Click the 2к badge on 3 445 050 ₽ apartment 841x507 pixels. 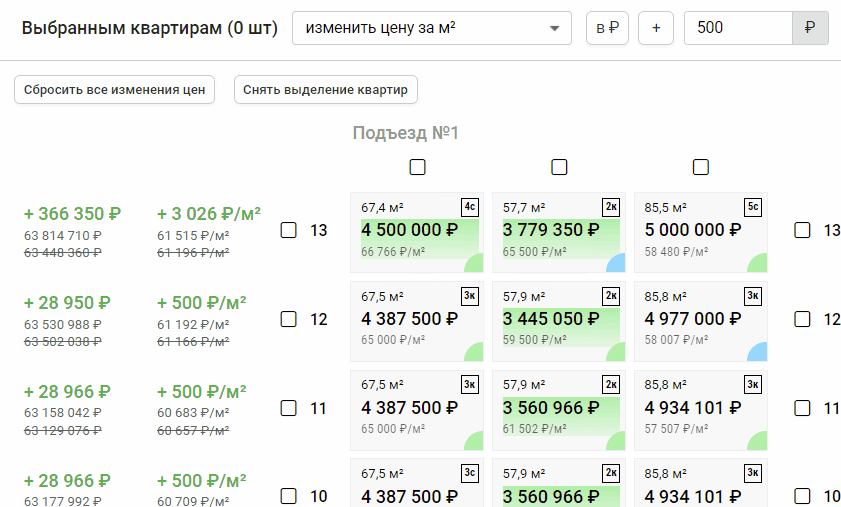611,296
